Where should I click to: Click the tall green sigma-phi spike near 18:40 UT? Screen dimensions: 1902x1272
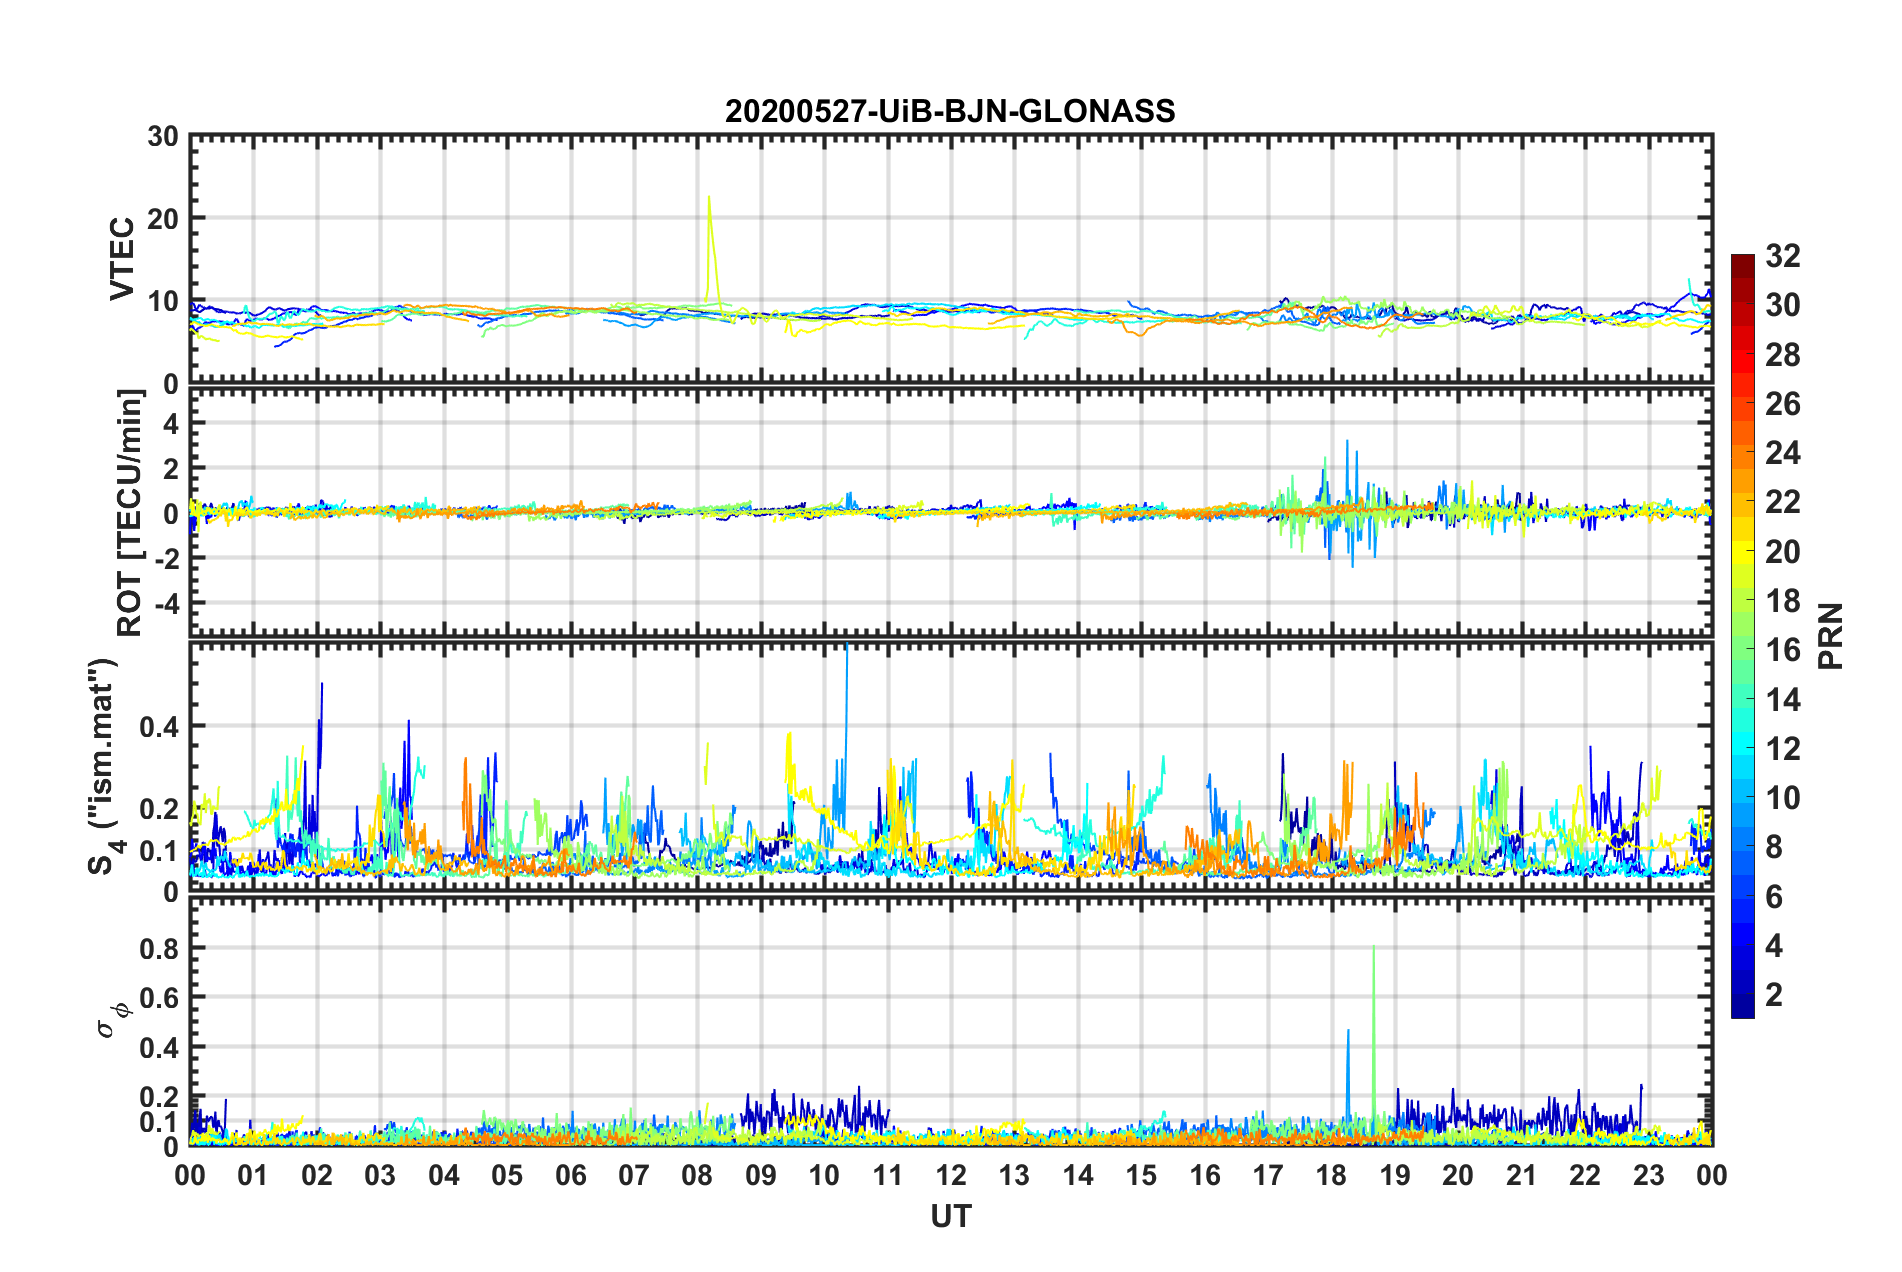1374,1040
